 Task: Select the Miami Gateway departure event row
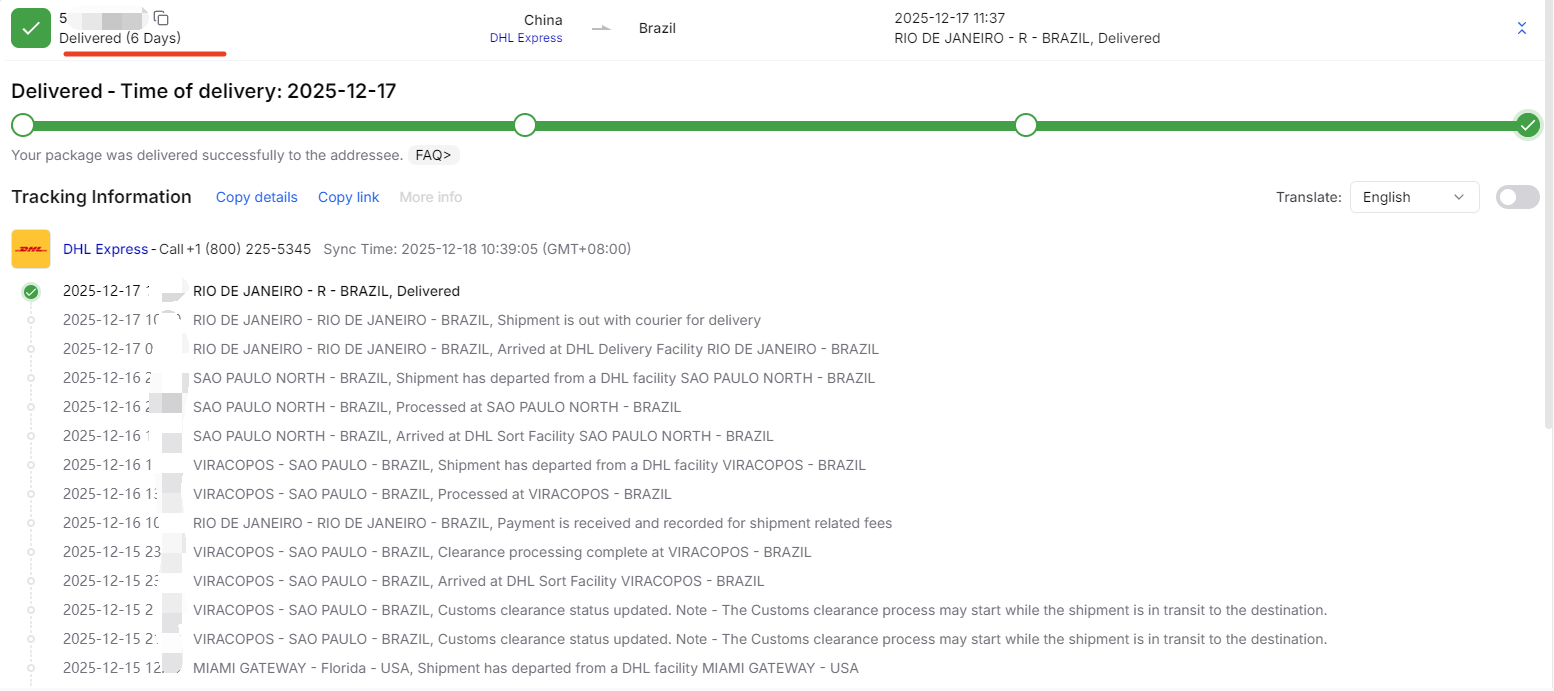(525, 668)
